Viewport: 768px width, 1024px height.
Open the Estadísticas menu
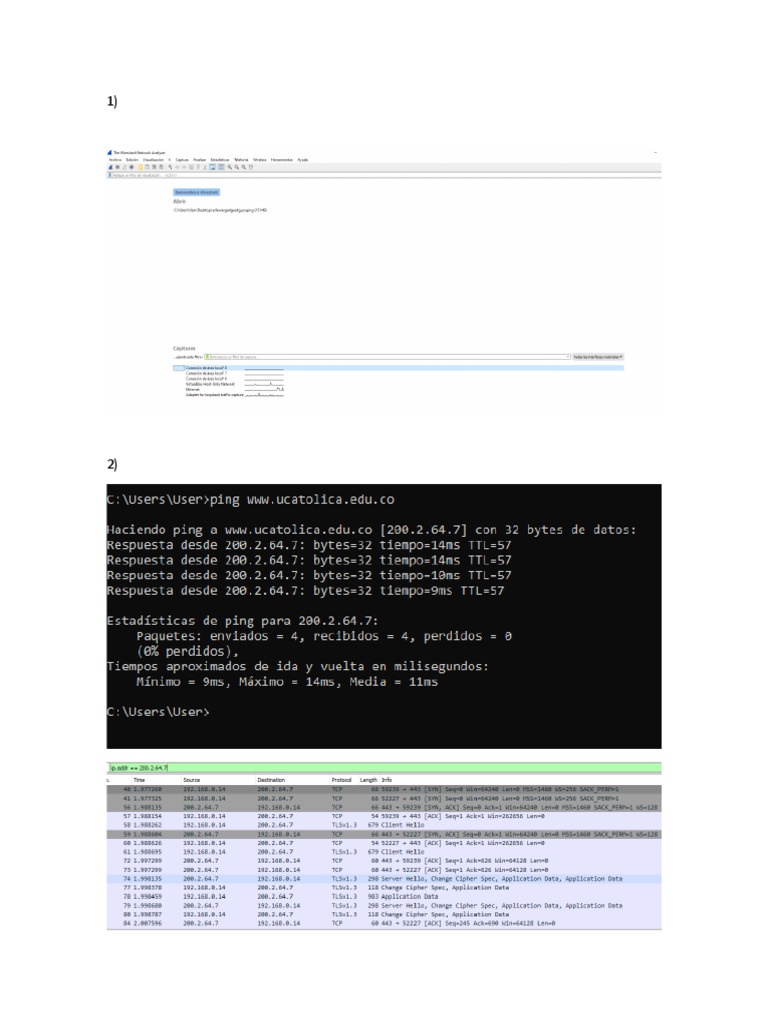[220, 160]
